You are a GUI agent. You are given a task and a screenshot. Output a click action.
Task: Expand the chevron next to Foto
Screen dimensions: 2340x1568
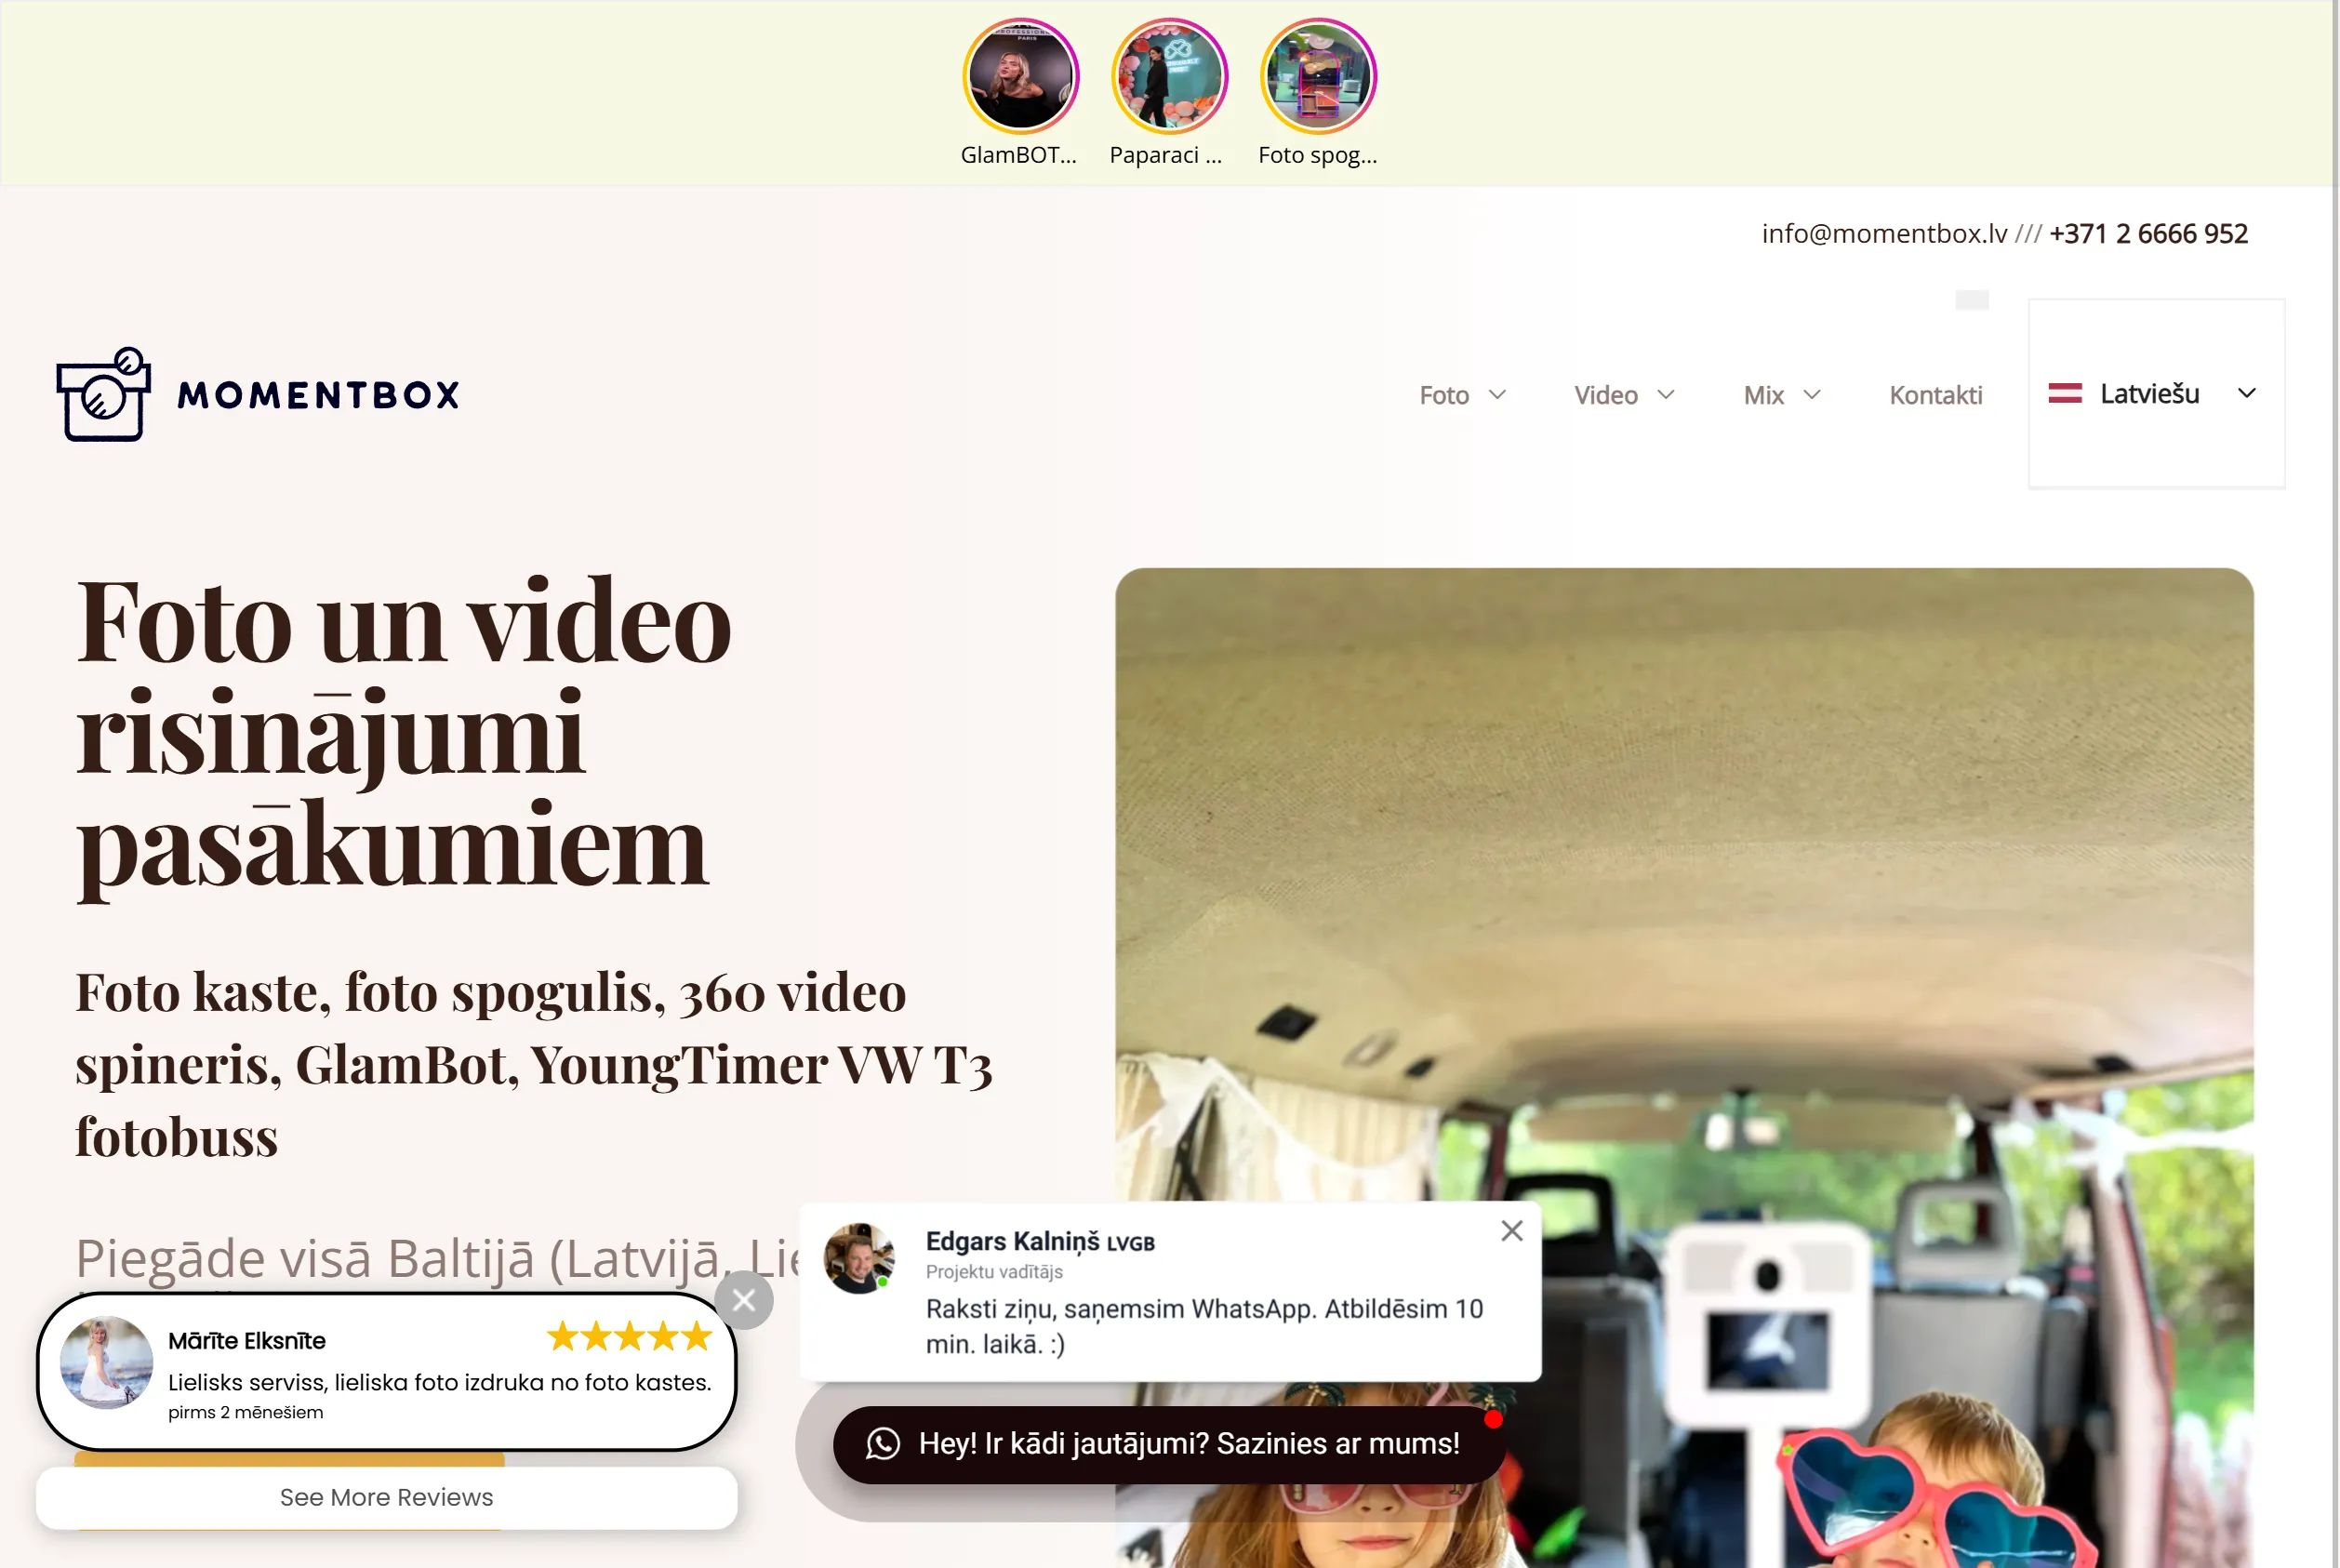pos(1497,395)
